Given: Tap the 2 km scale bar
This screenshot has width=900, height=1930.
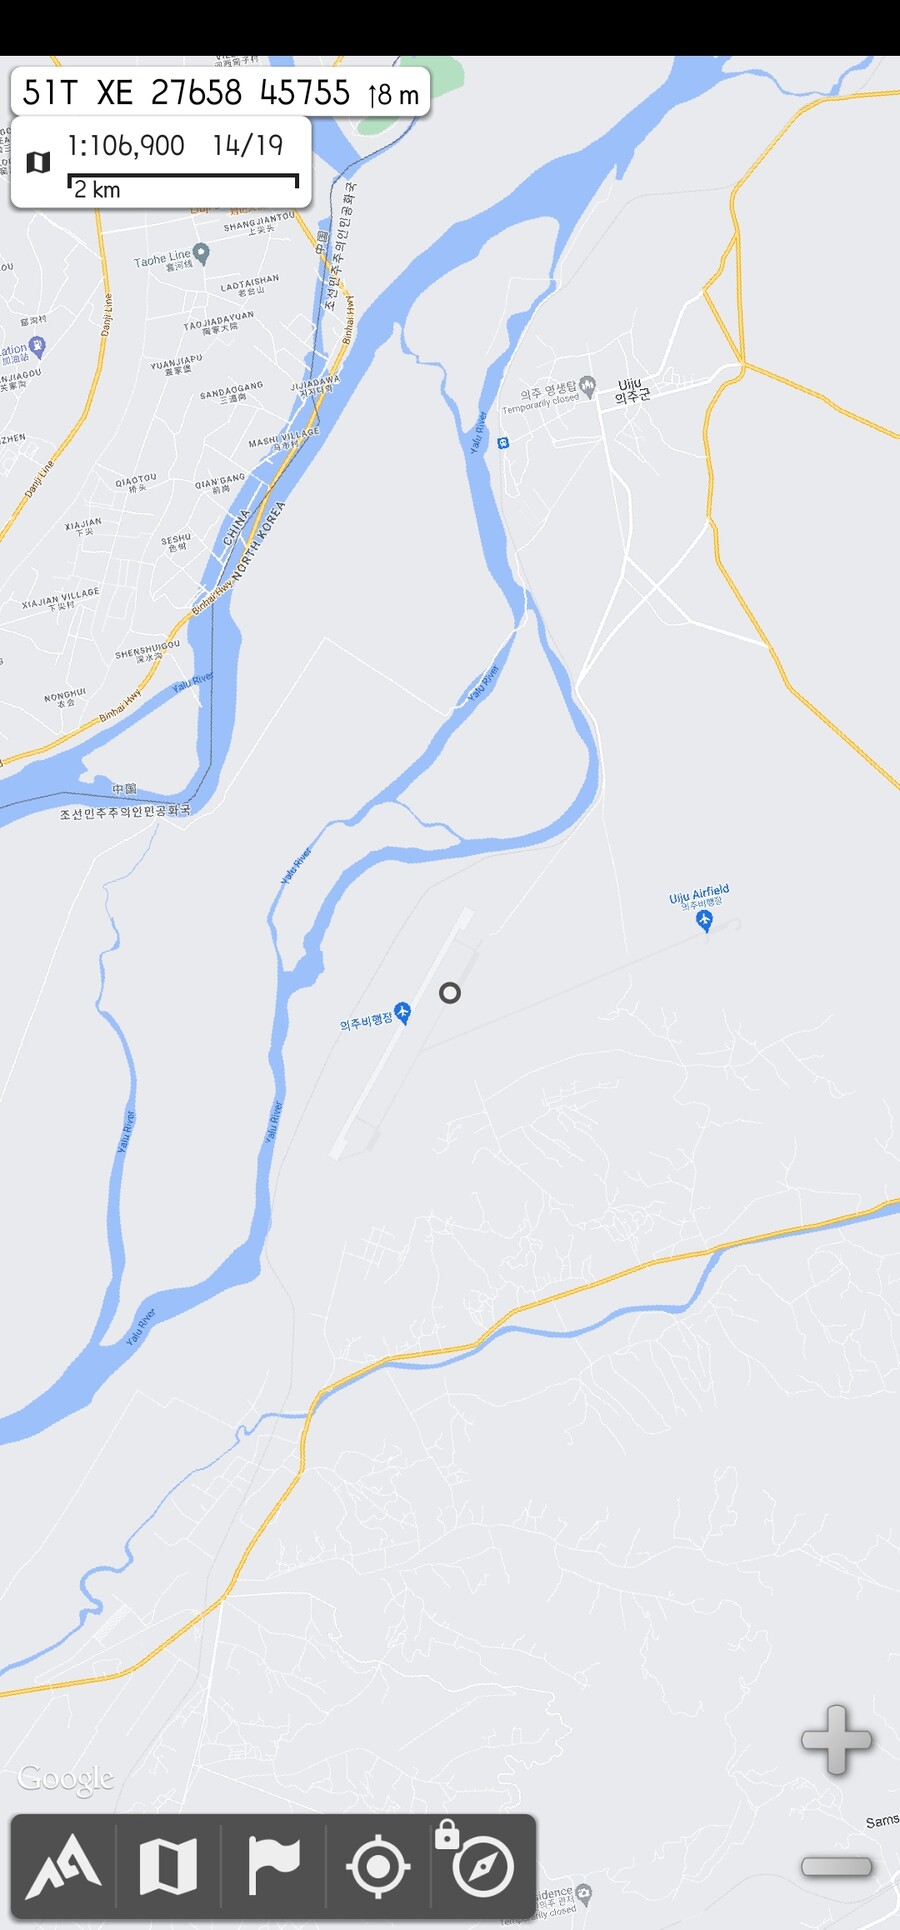Looking at the screenshot, I should point(183,185).
